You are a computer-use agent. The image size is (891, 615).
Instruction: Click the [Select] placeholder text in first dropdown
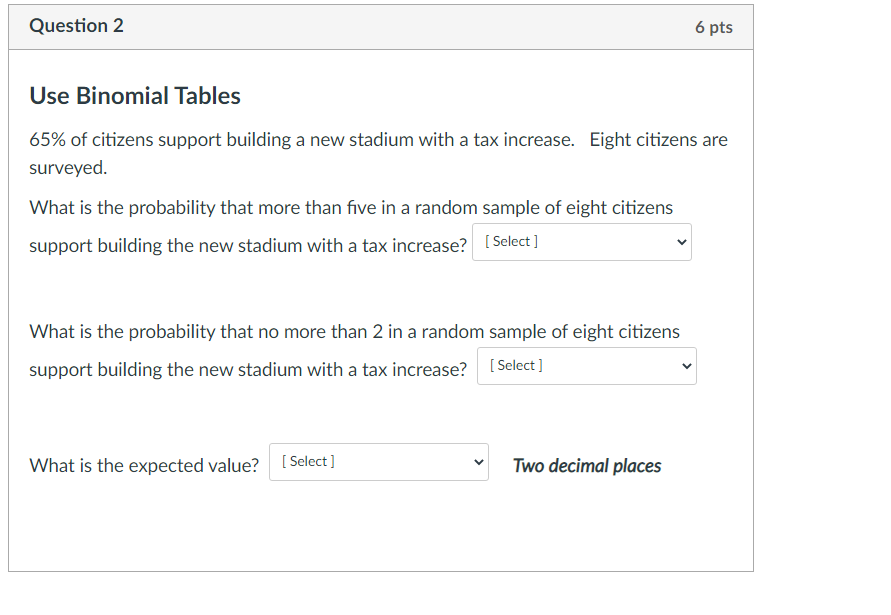(x=510, y=240)
